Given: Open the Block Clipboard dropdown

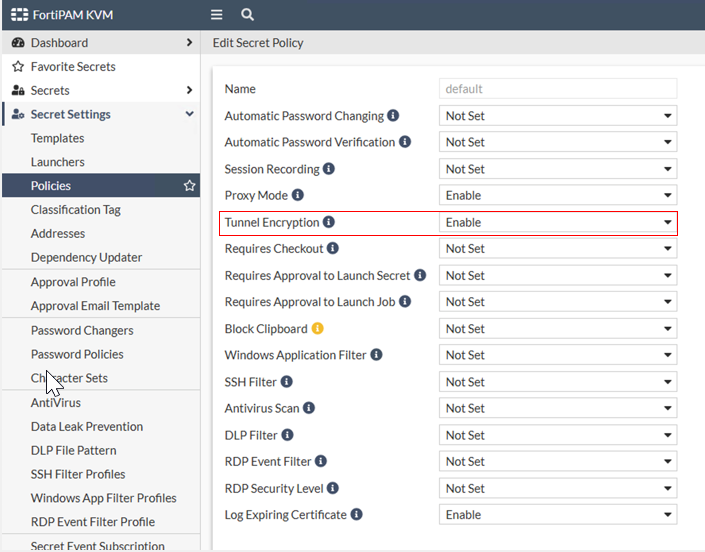Looking at the screenshot, I should 558,329.
